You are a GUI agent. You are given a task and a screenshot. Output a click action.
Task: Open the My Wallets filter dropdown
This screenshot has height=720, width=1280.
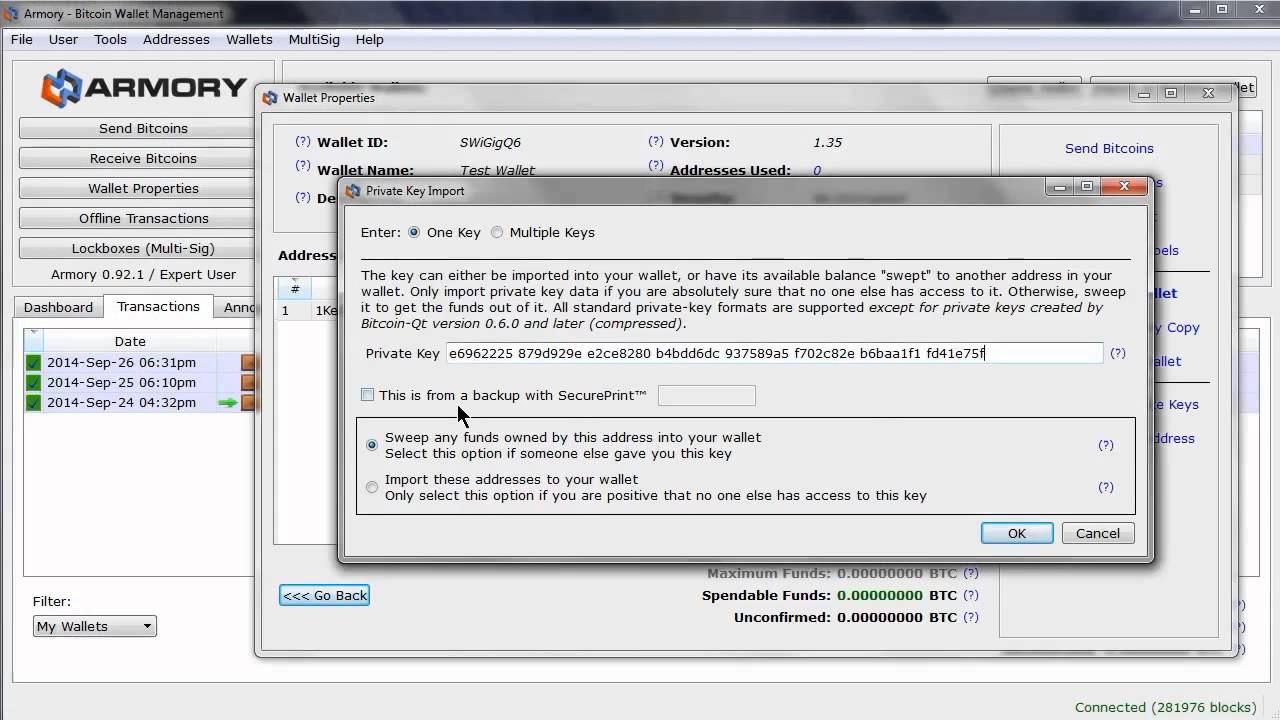[95, 626]
